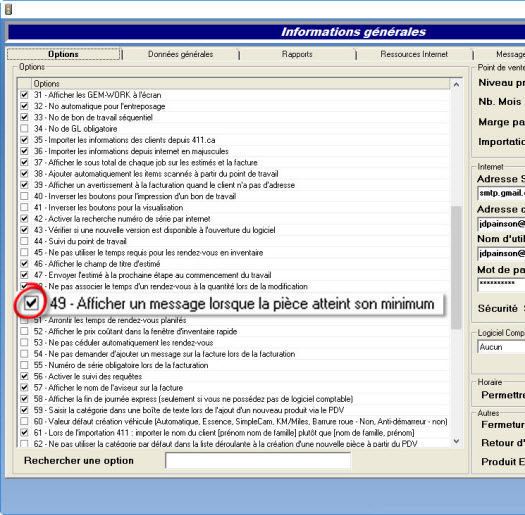Viewport: 525px width, 515px height.
Task: Toggle option 32 No automatique pour l'entreposage
Action: [x=24, y=106]
